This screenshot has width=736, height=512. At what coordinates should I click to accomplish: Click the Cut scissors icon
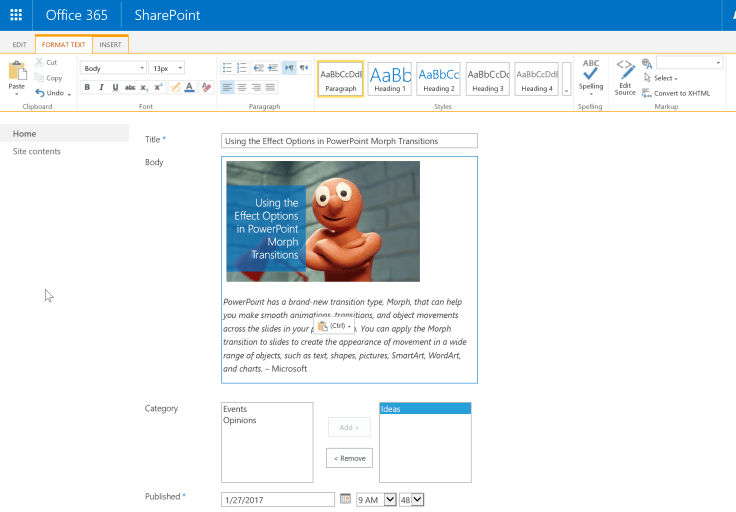coord(39,62)
